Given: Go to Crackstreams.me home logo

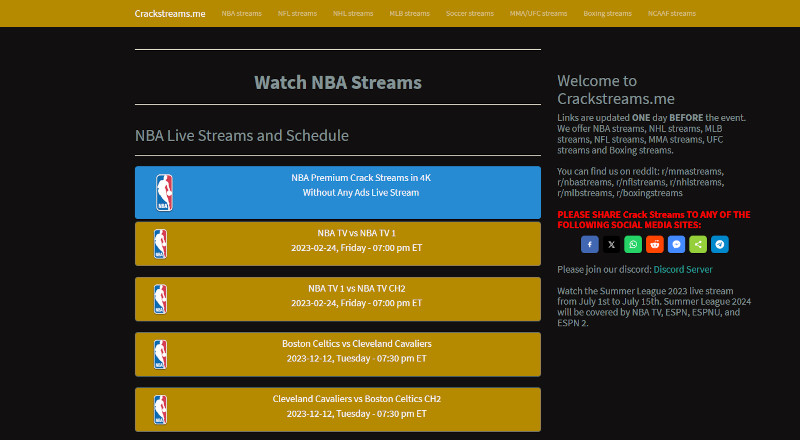Looking at the screenshot, I should point(170,14).
